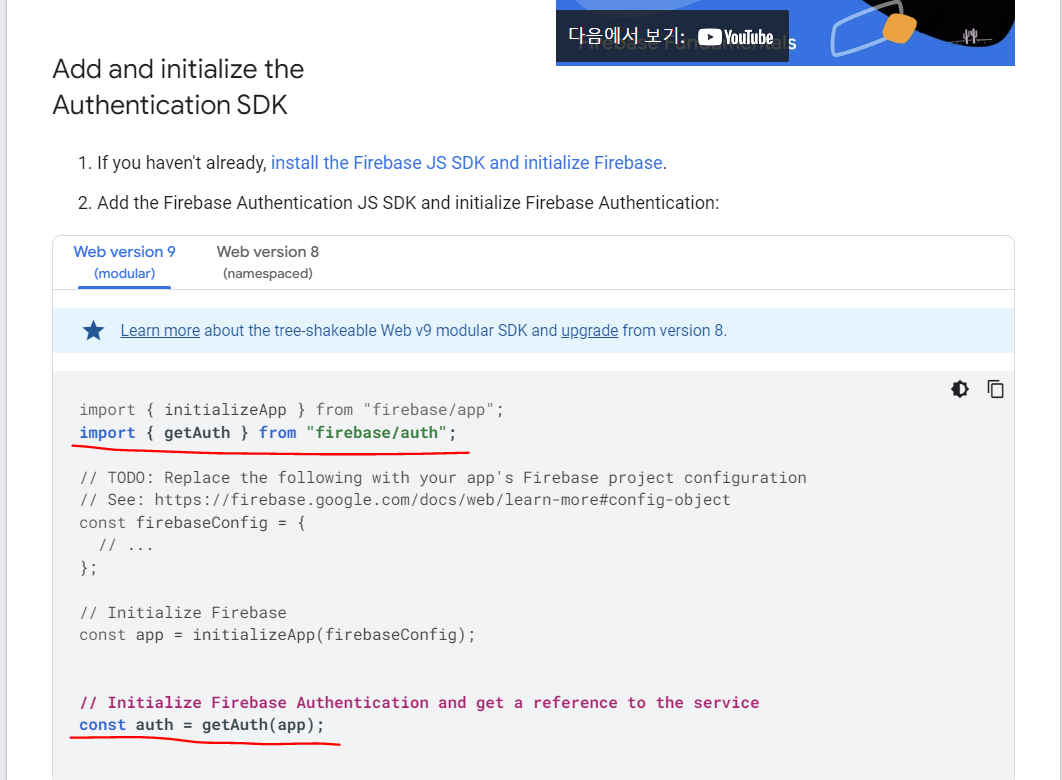Click code line const firebaseConfig = {

tap(192, 523)
